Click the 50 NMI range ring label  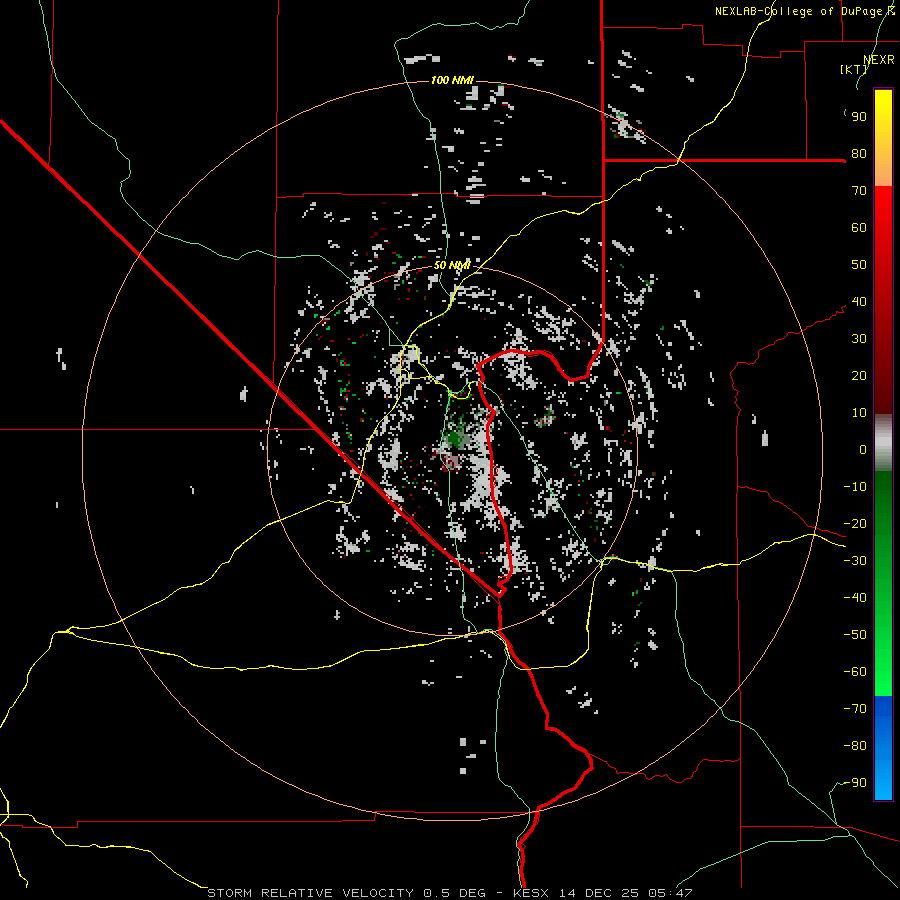452,265
